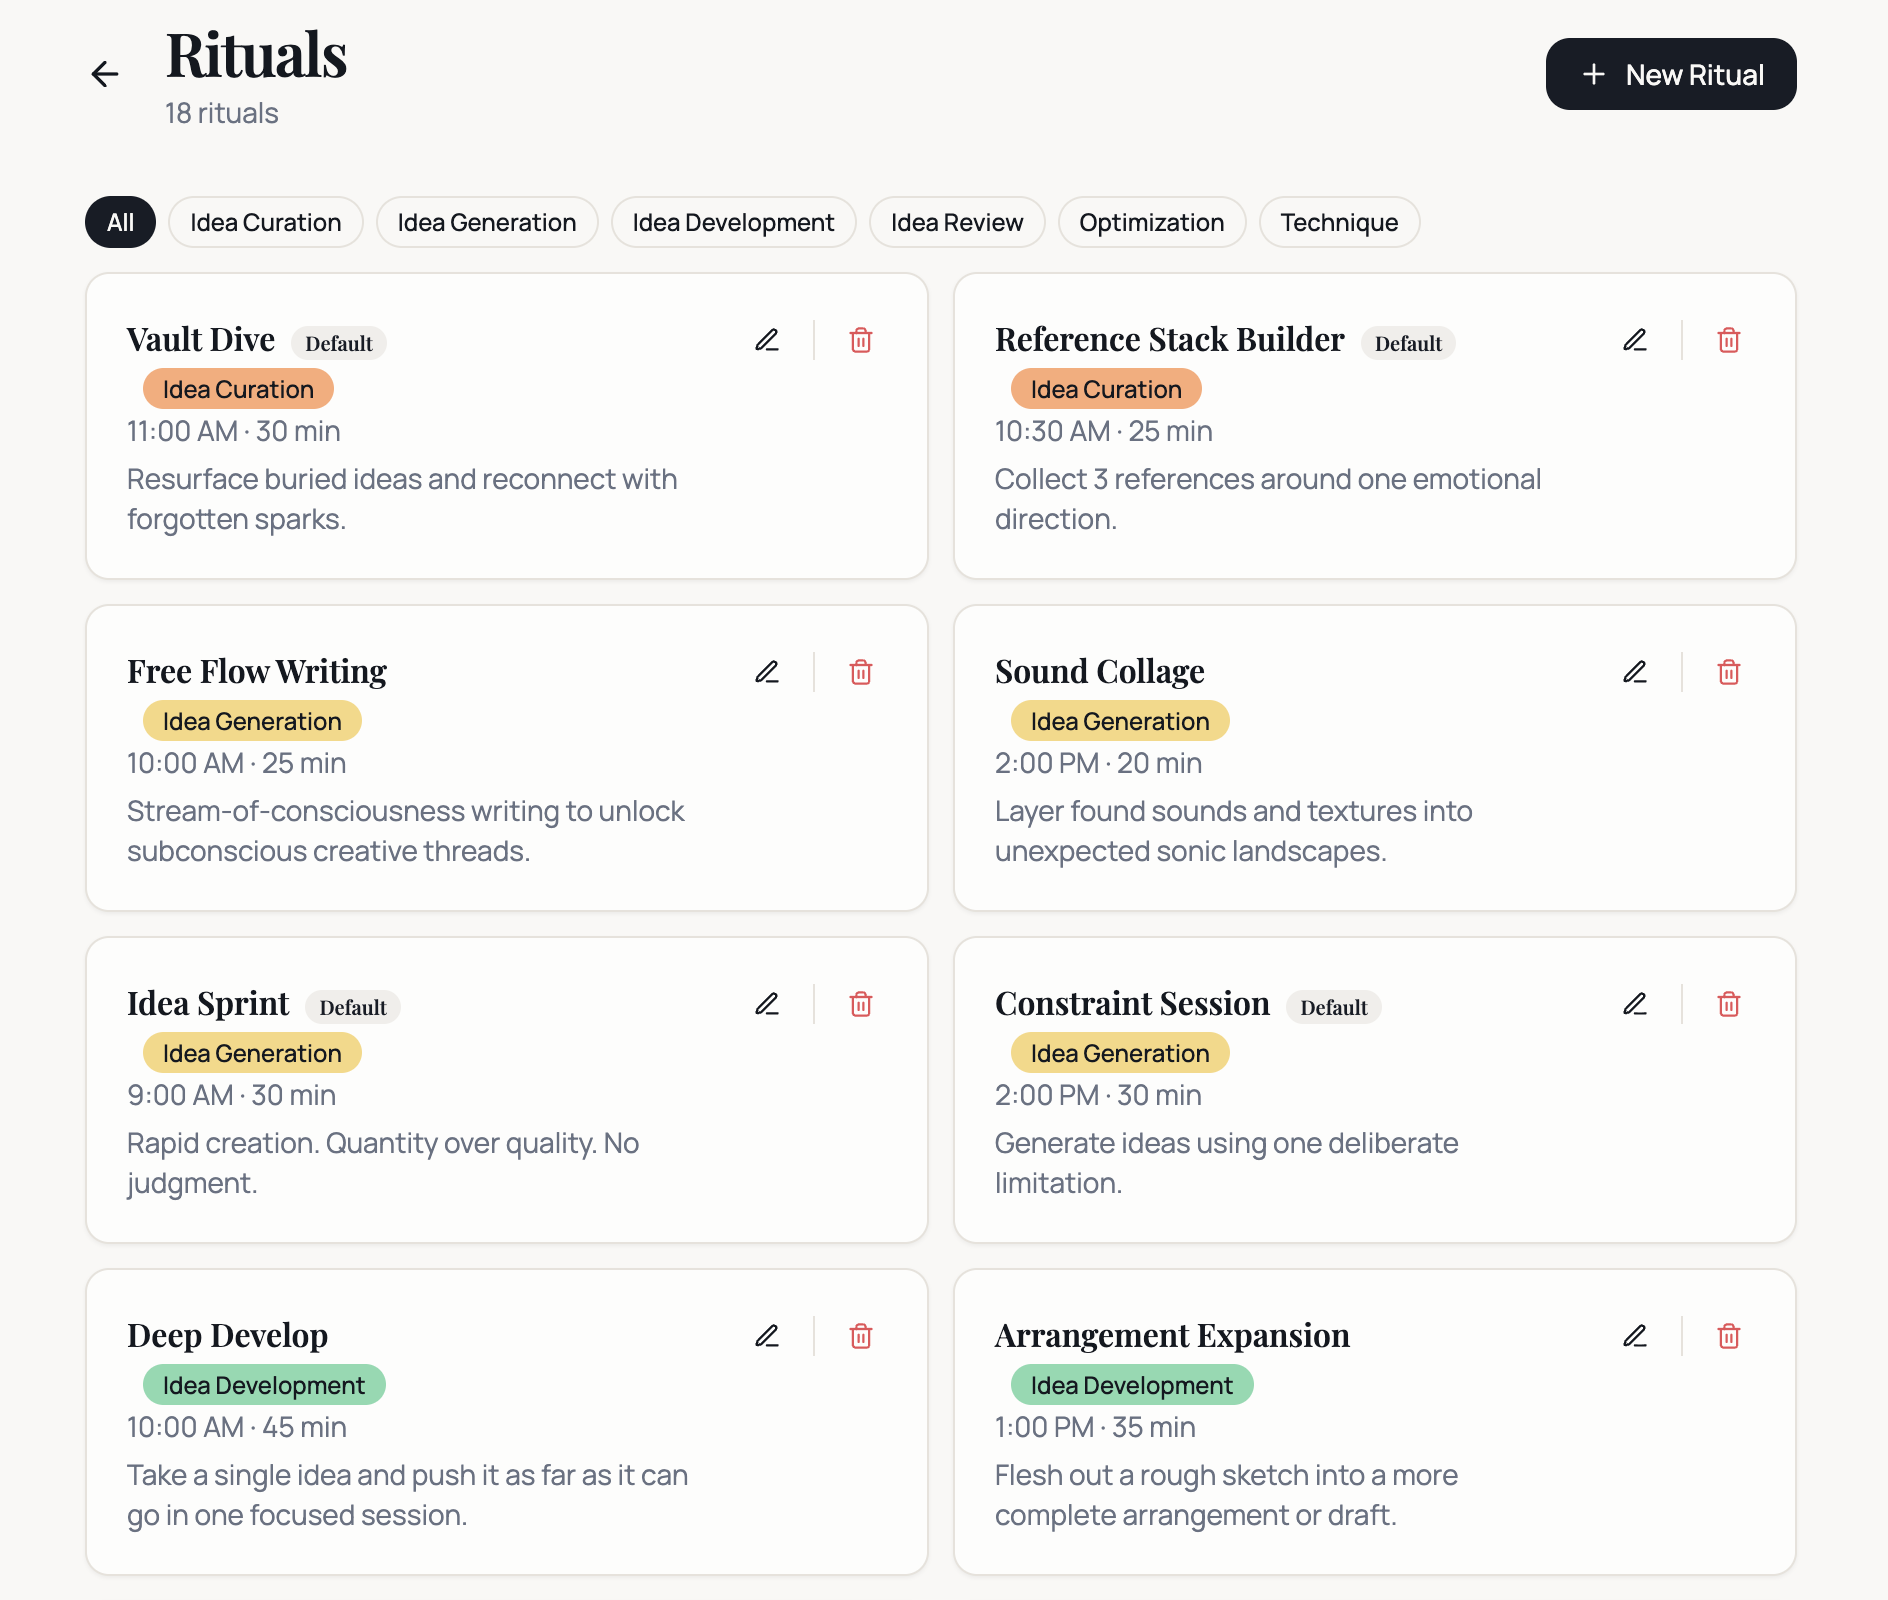Screen dimensions: 1888x1600
Task: Go back using the left arrow icon
Action: click(105, 74)
